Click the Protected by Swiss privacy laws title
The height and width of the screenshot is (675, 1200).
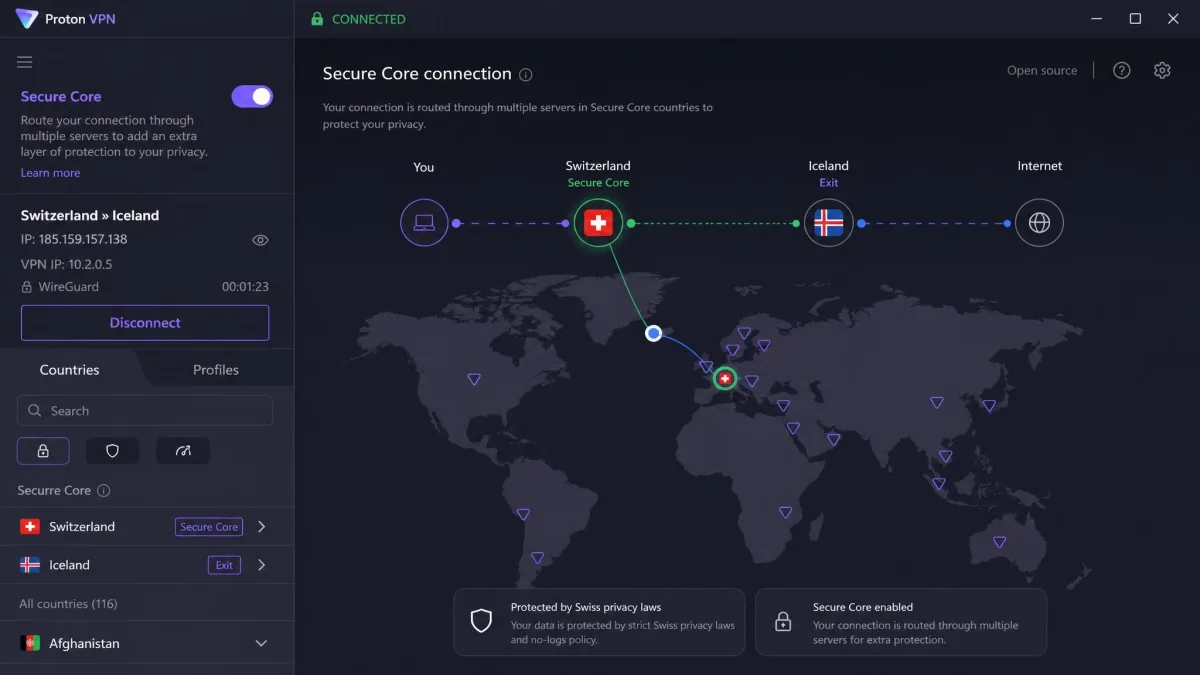(x=586, y=607)
